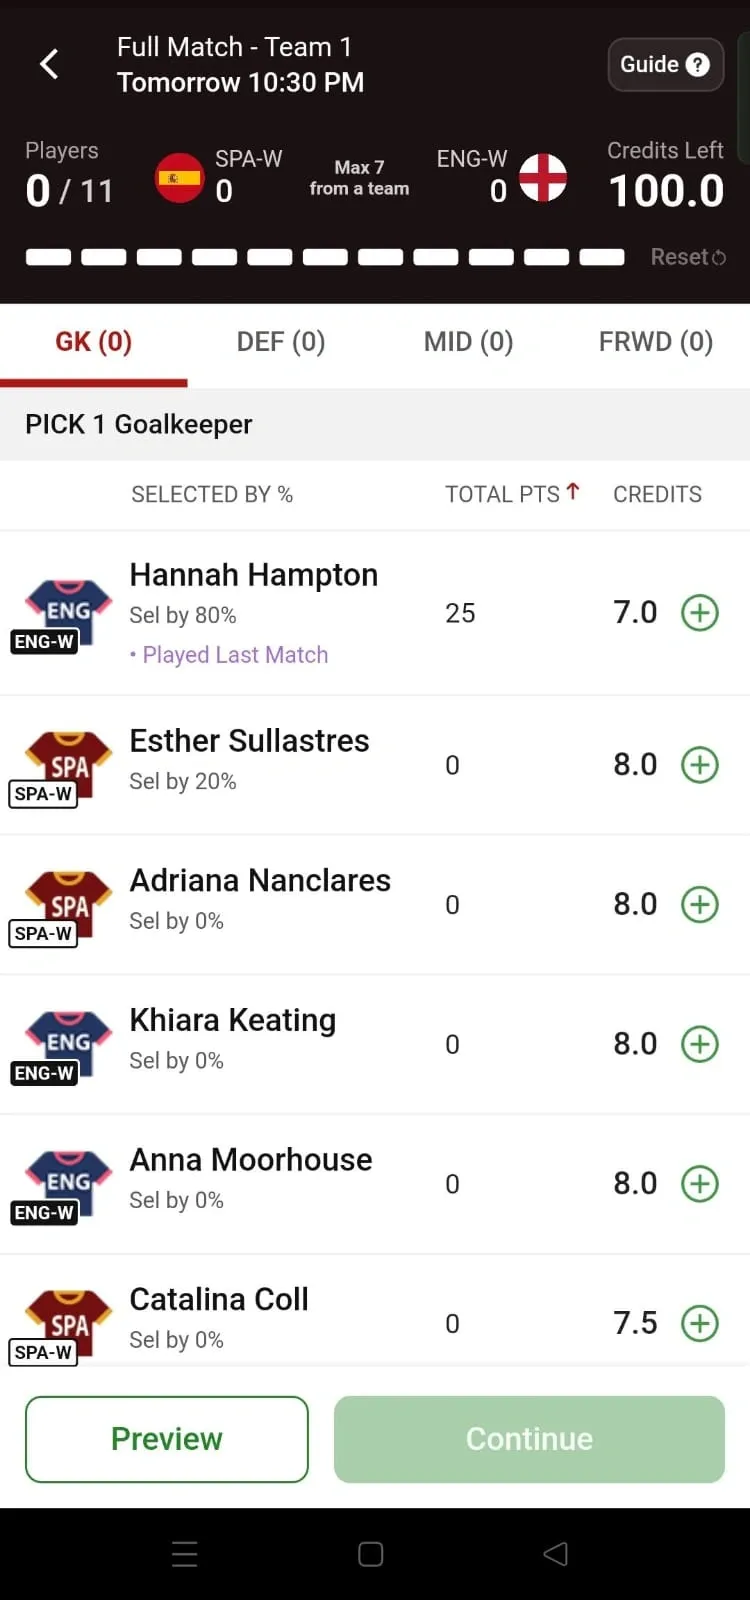Add Anna Moorhouse with plus icon

(699, 1184)
